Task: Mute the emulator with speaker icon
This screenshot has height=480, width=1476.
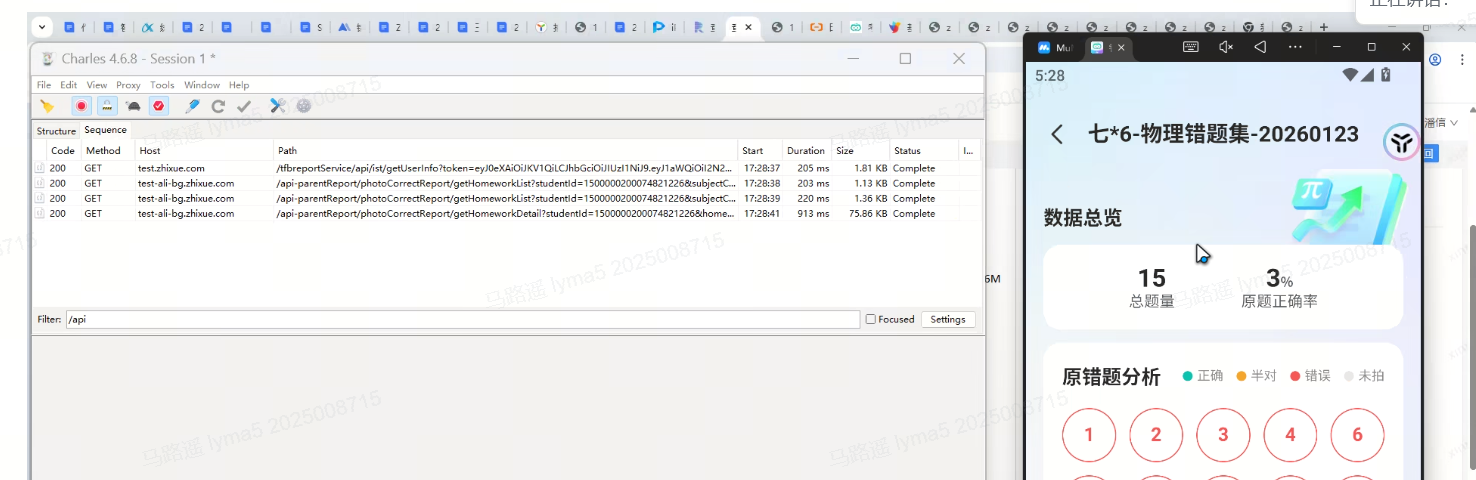Action: 1226,47
